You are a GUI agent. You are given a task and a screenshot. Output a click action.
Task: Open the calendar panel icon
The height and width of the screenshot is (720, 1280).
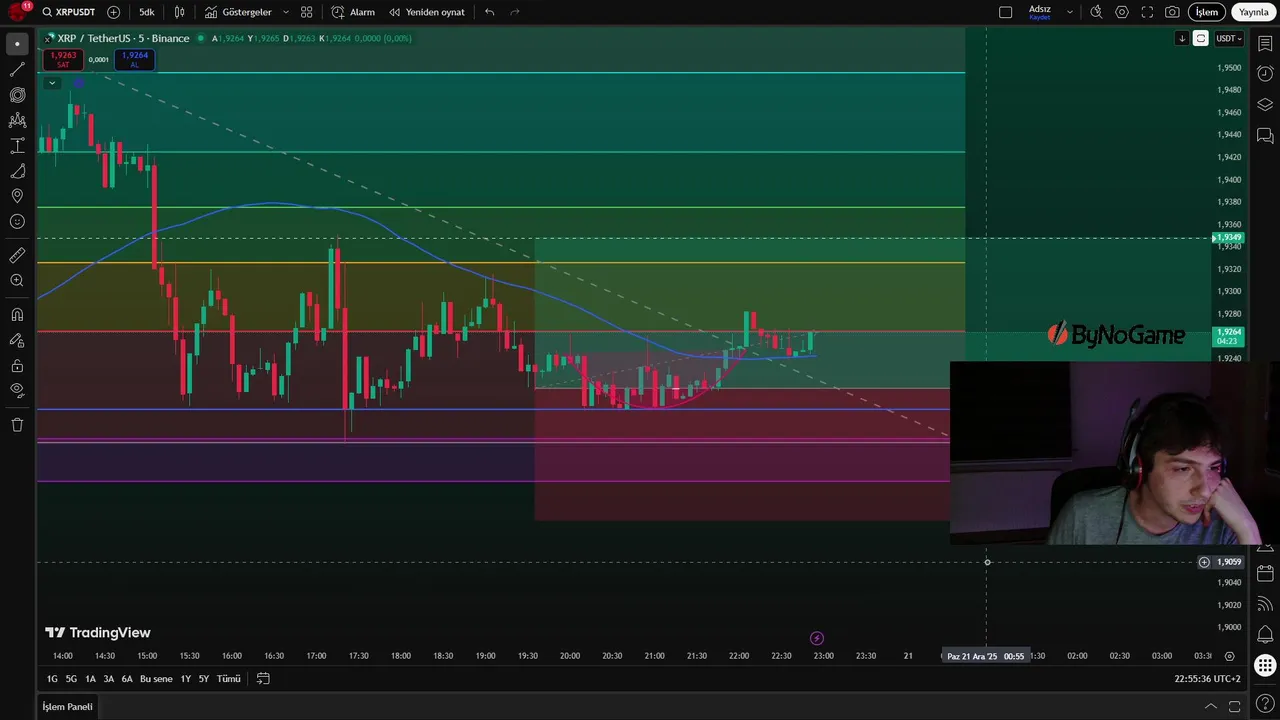point(1265,573)
